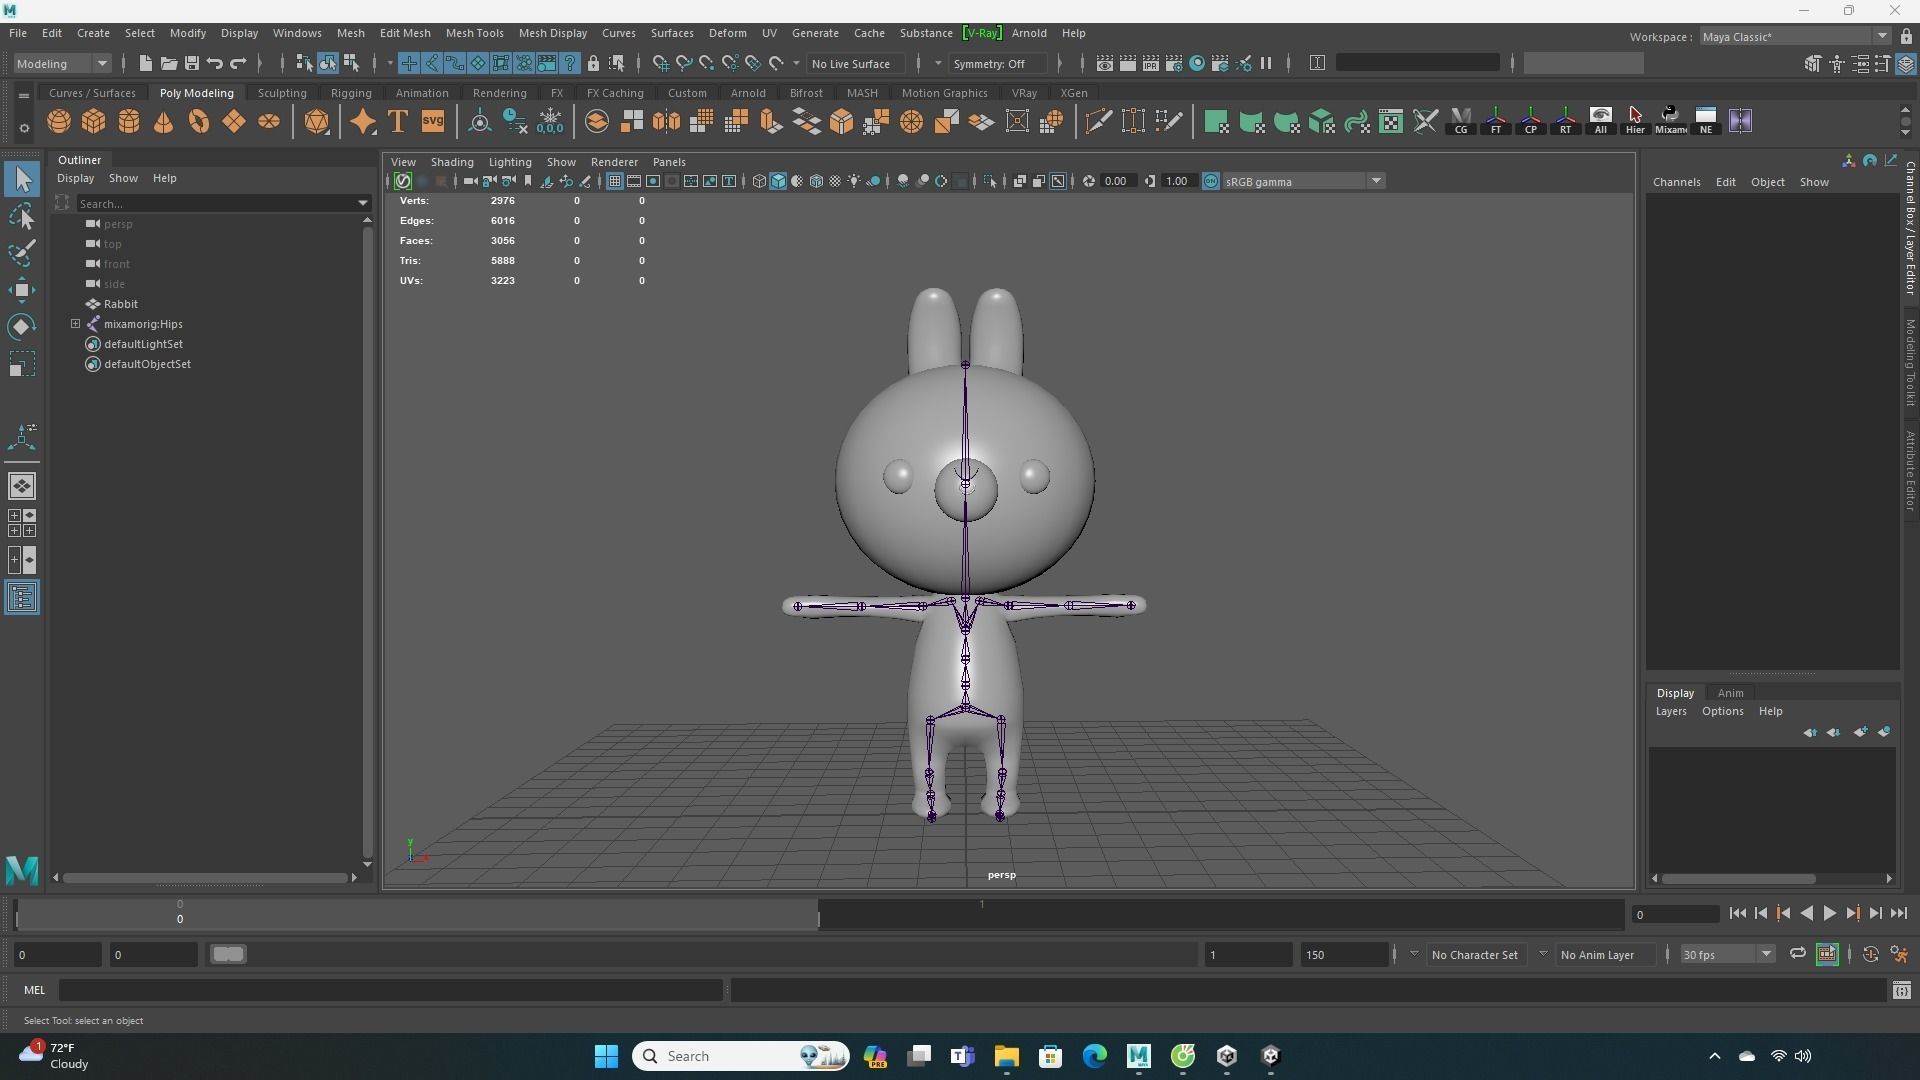Select the Polygon Sphere shelf icon
Screen dimensions: 1920x1080
(x=59, y=122)
